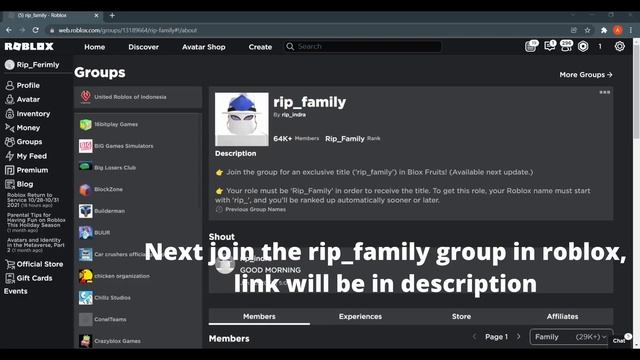
Task: Open the Rip_Ferimly profile name
Action: [38, 65]
